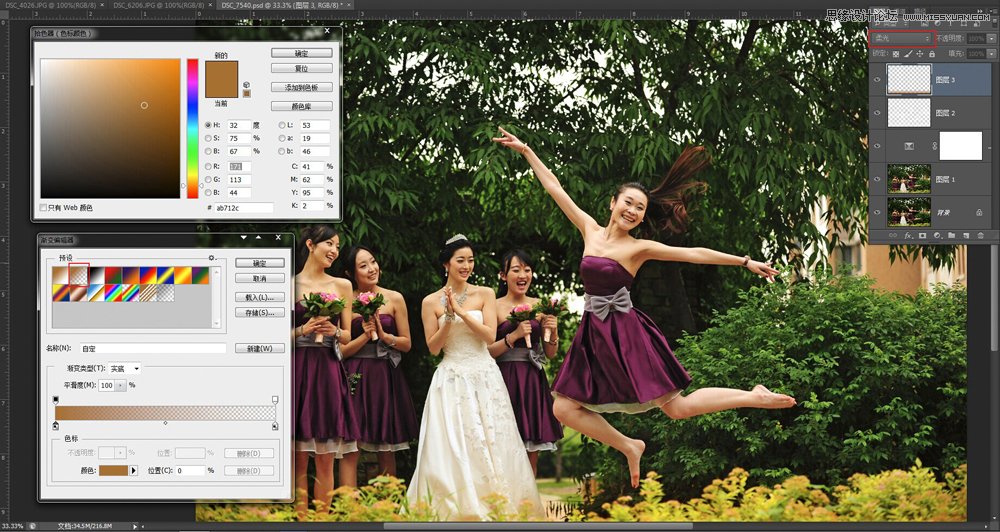Click status bar arrow beside document size
1000x532 pixels.
(135, 526)
